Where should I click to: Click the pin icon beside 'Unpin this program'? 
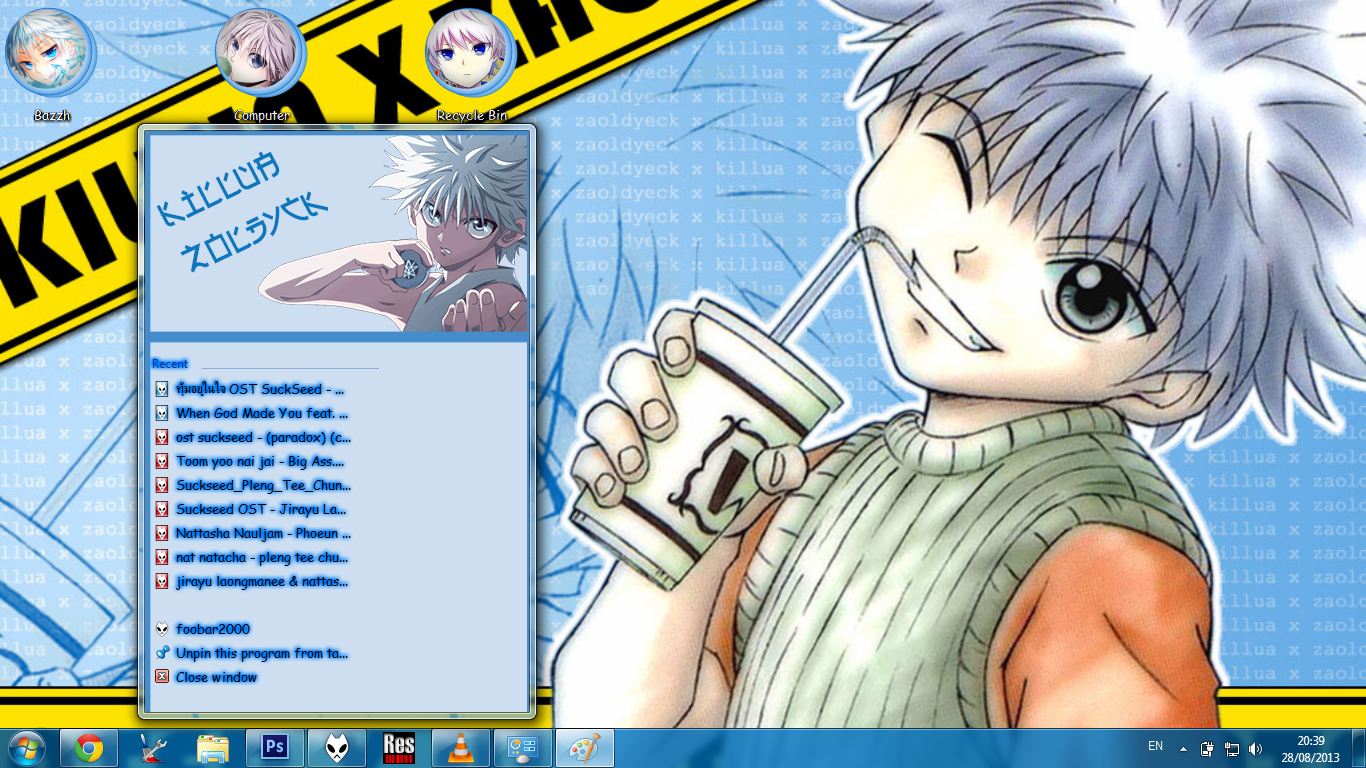pos(162,653)
